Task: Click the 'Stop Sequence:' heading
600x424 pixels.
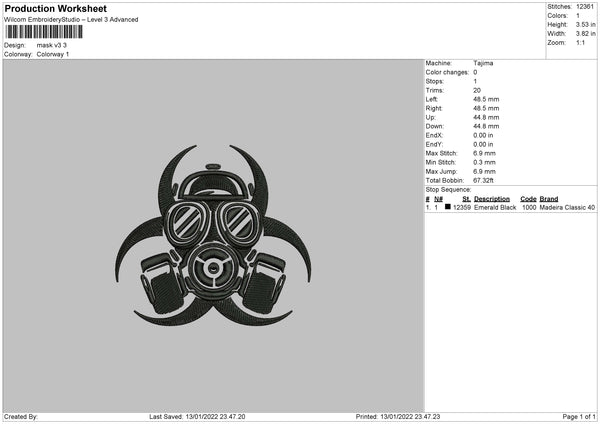Action: pos(448,189)
